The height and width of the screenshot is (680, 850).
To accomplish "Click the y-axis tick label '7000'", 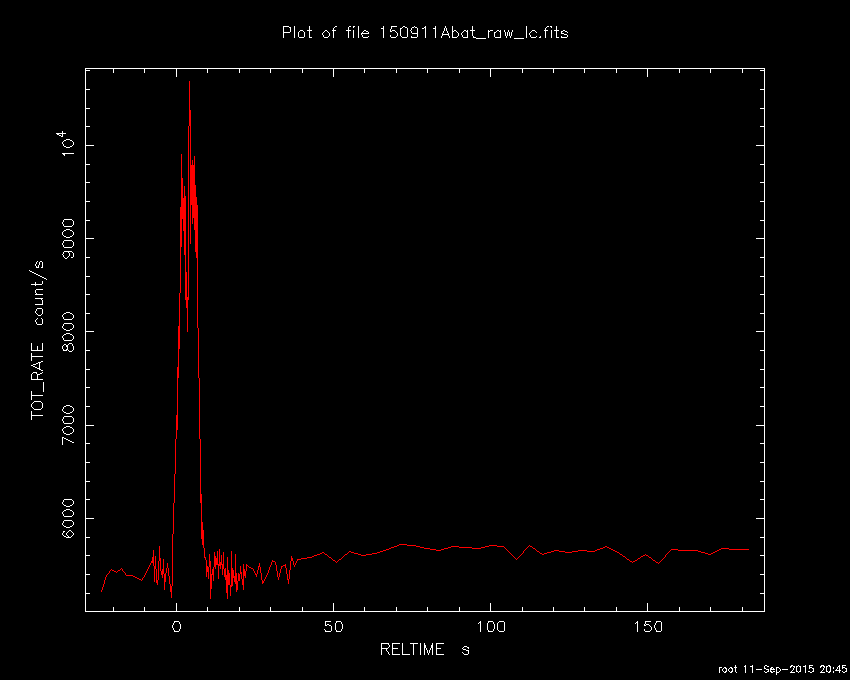I will tap(69, 425).
